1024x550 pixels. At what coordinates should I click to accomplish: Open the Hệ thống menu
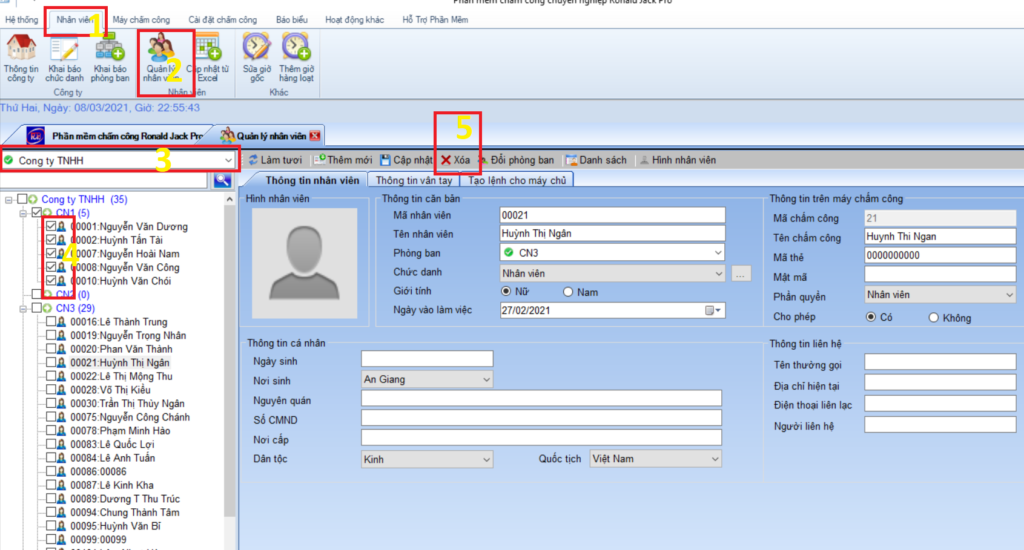(22, 20)
